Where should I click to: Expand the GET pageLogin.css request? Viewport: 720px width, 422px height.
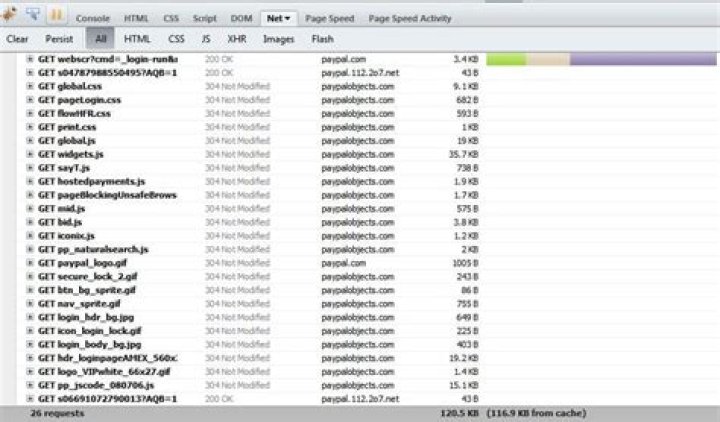(30, 100)
